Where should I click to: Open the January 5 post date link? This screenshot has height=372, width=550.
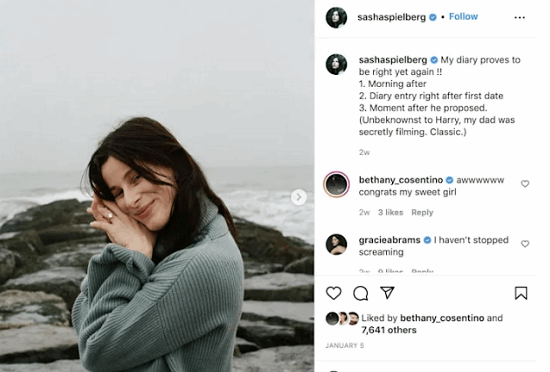(344, 346)
